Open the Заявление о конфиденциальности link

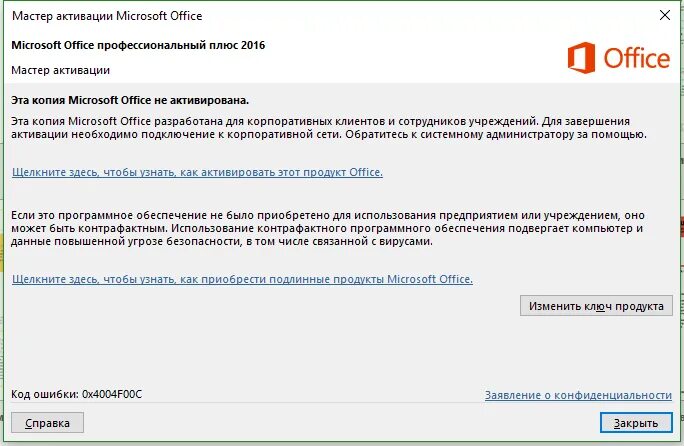[578, 395]
